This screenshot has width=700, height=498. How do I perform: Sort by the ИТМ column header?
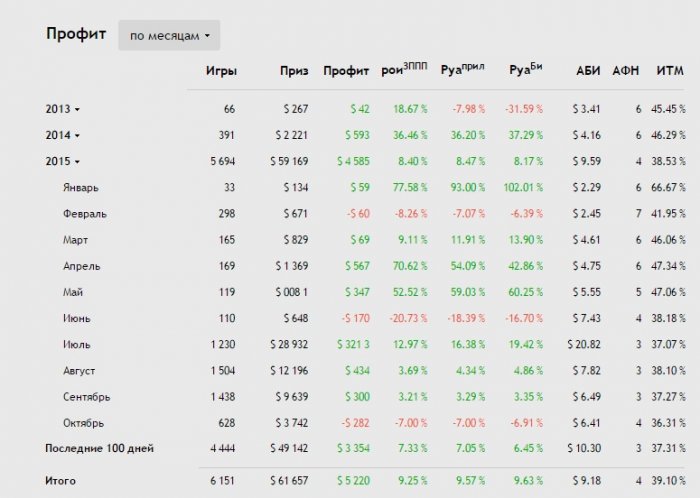(x=670, y=70)
